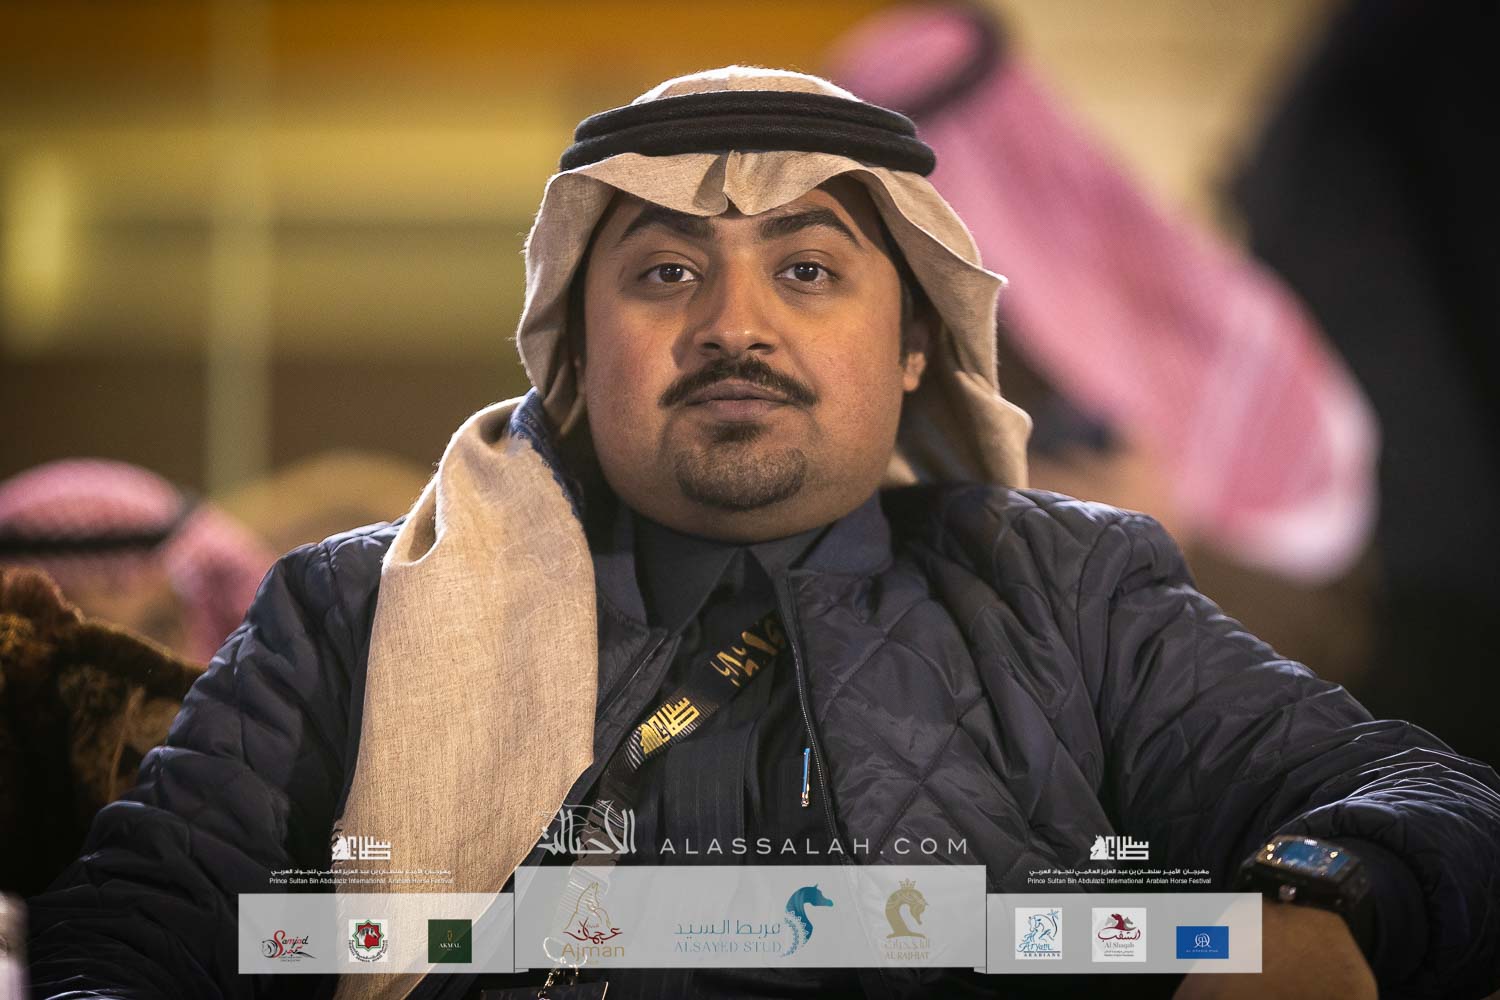
Task: Click the blue square sponsor logo
Action: pos(1202,941)
